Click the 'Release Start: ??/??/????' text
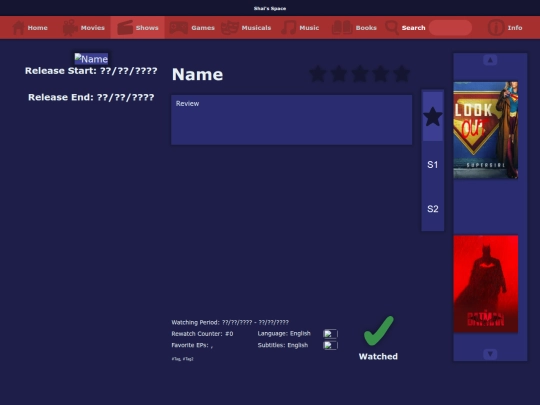Image resolution: width=540 pixels, height=405 pixels. pyautogui.click(x=91, y=71)
